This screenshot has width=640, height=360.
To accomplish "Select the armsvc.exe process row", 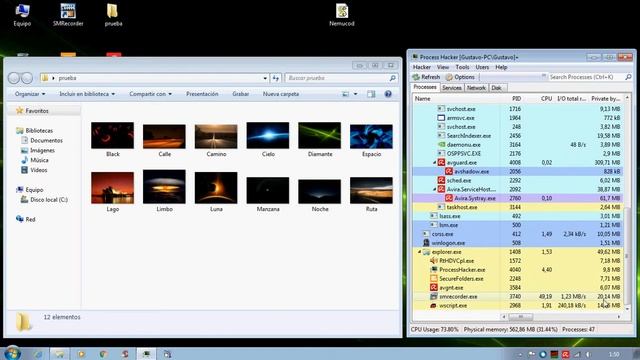I will click(518, 118).
